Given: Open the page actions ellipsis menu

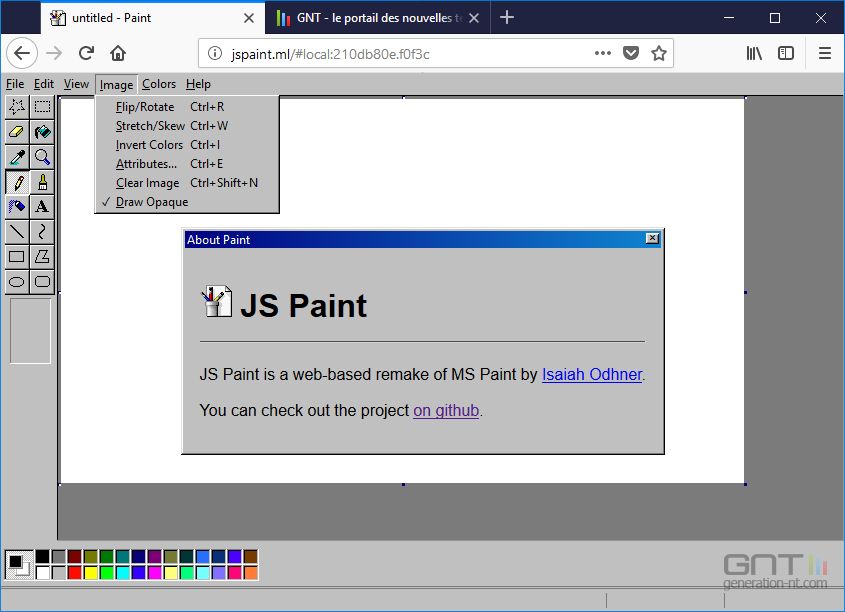Looking at the screenshot, I should (604, 53).
